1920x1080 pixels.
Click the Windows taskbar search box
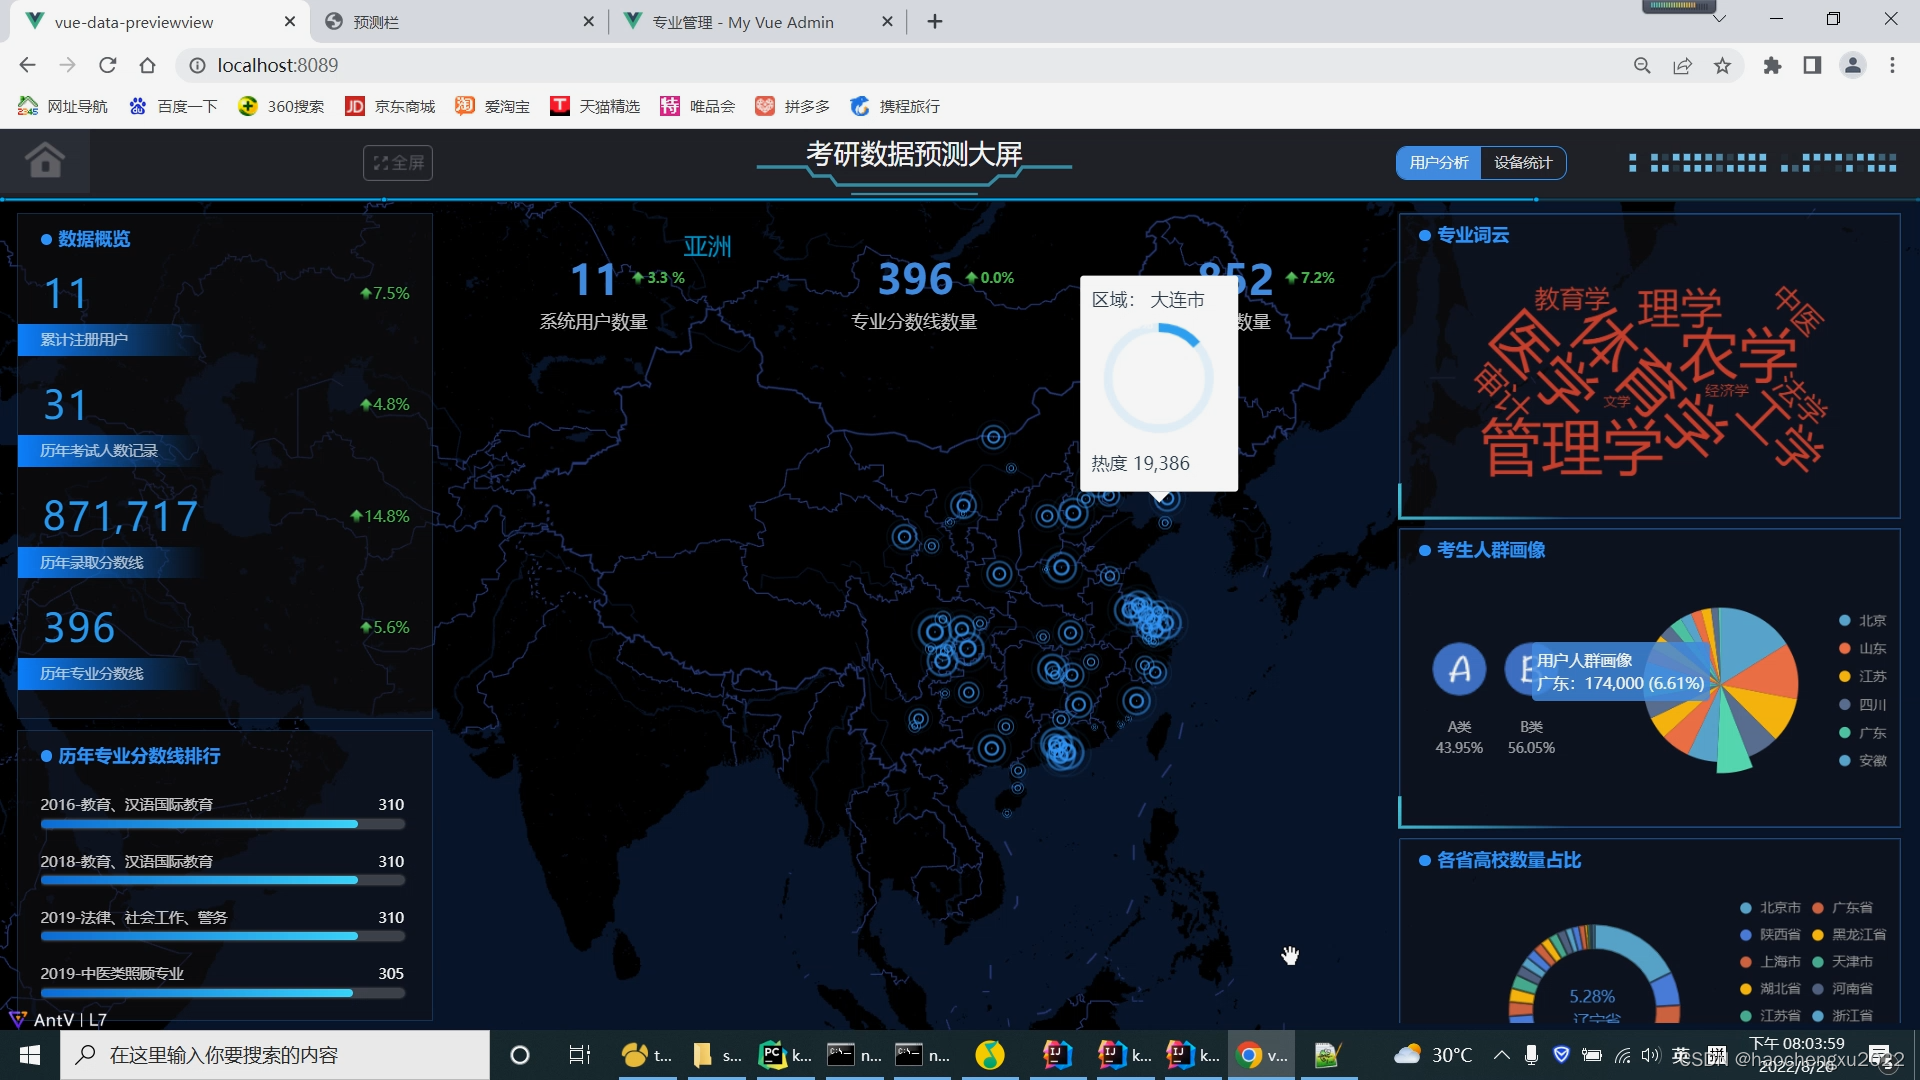click(x=275, y=1055)
